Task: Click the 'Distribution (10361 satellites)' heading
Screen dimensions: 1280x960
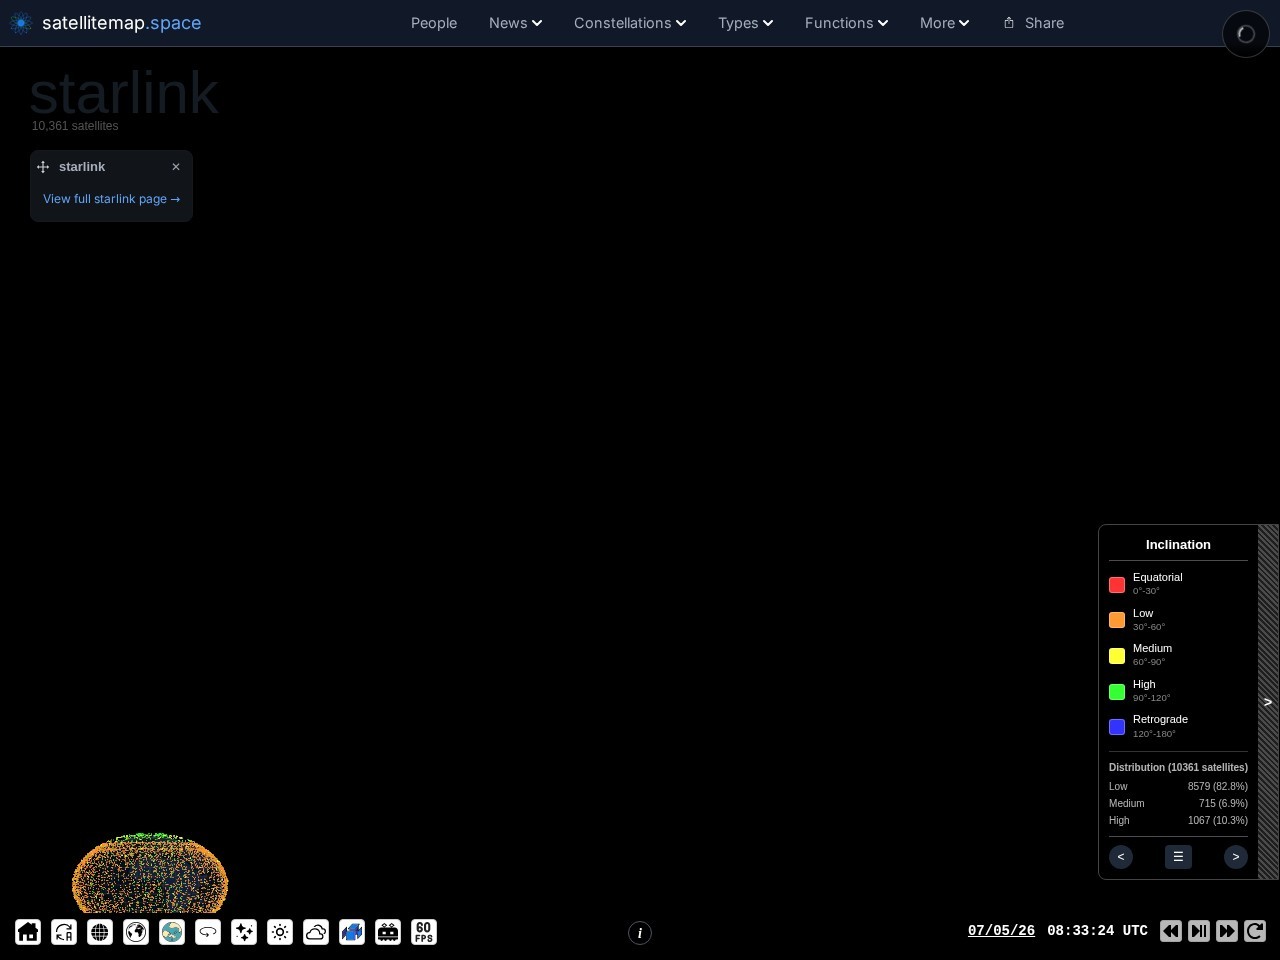Action: 1178,767
